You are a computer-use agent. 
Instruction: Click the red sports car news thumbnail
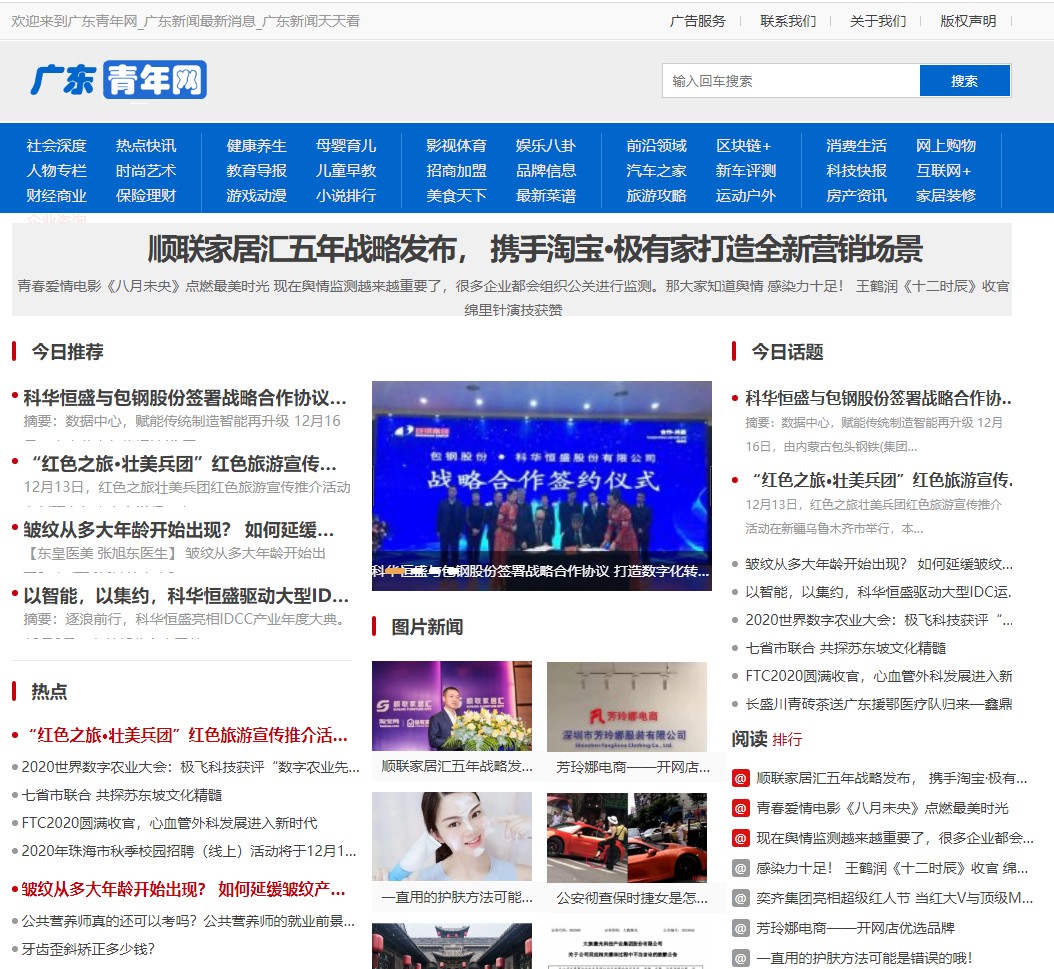626,838
